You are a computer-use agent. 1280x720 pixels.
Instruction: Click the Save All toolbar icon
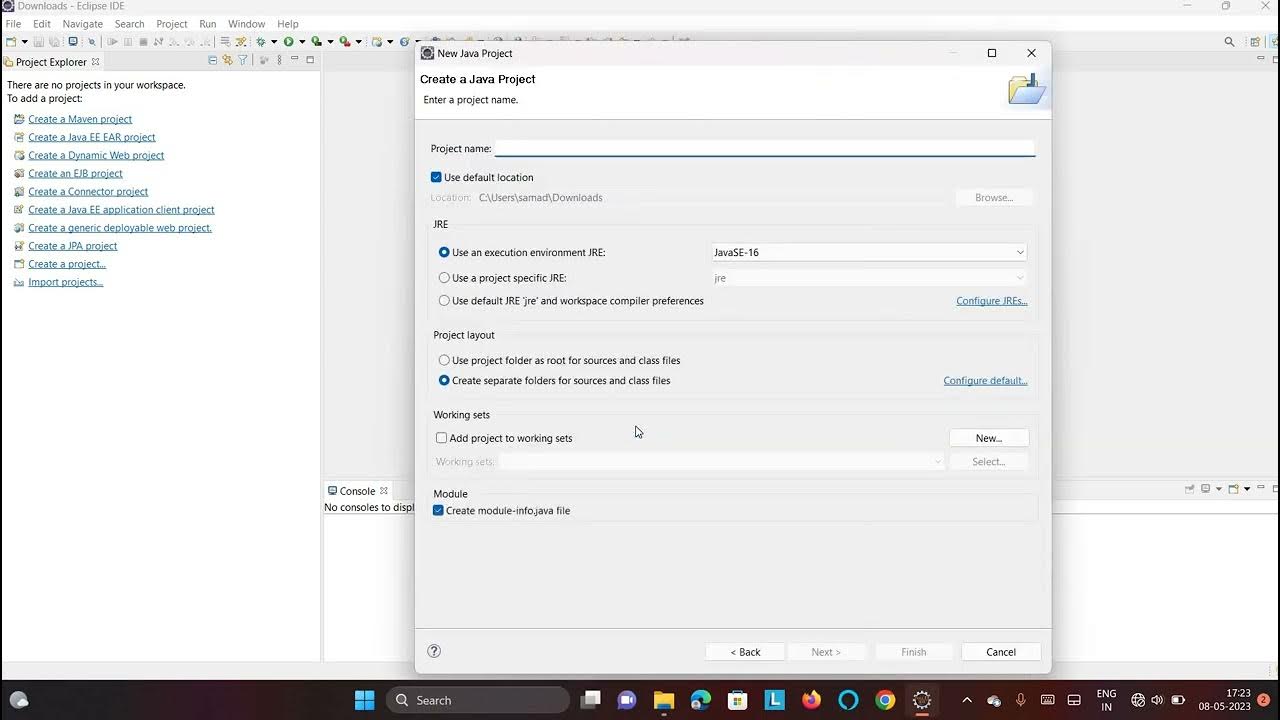54,42
